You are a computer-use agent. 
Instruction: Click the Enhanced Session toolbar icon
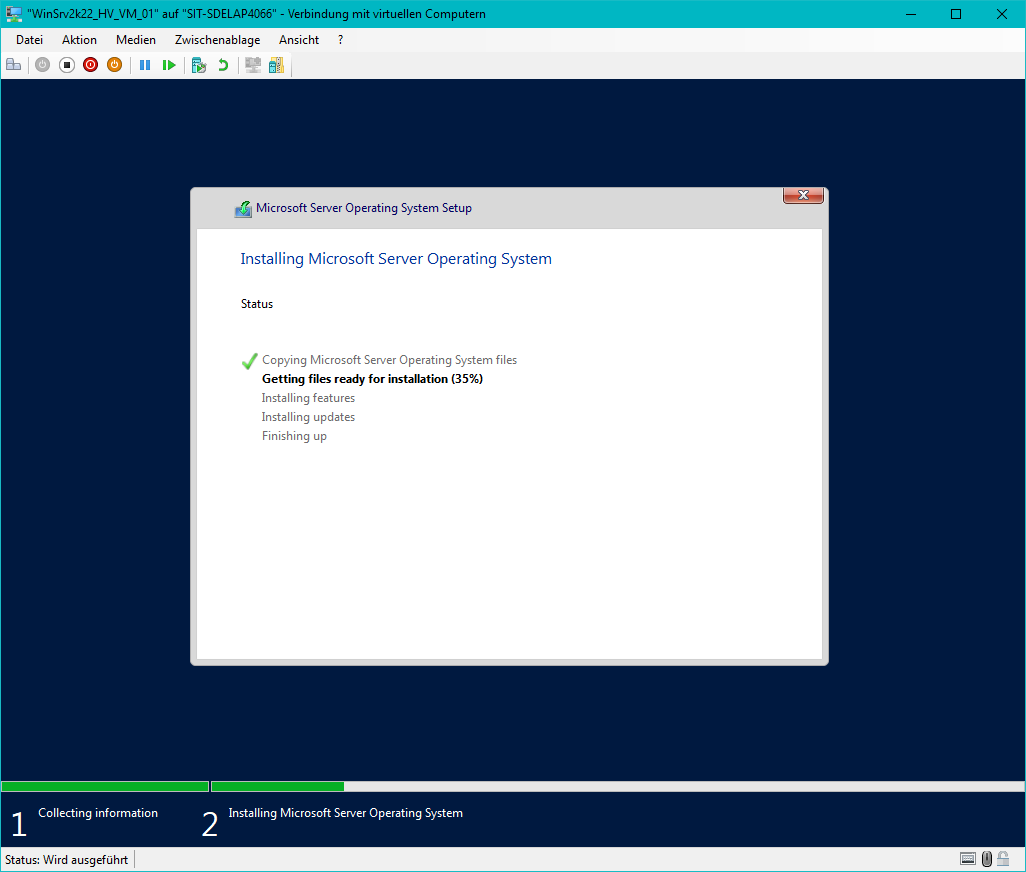[x=253, y=65]
